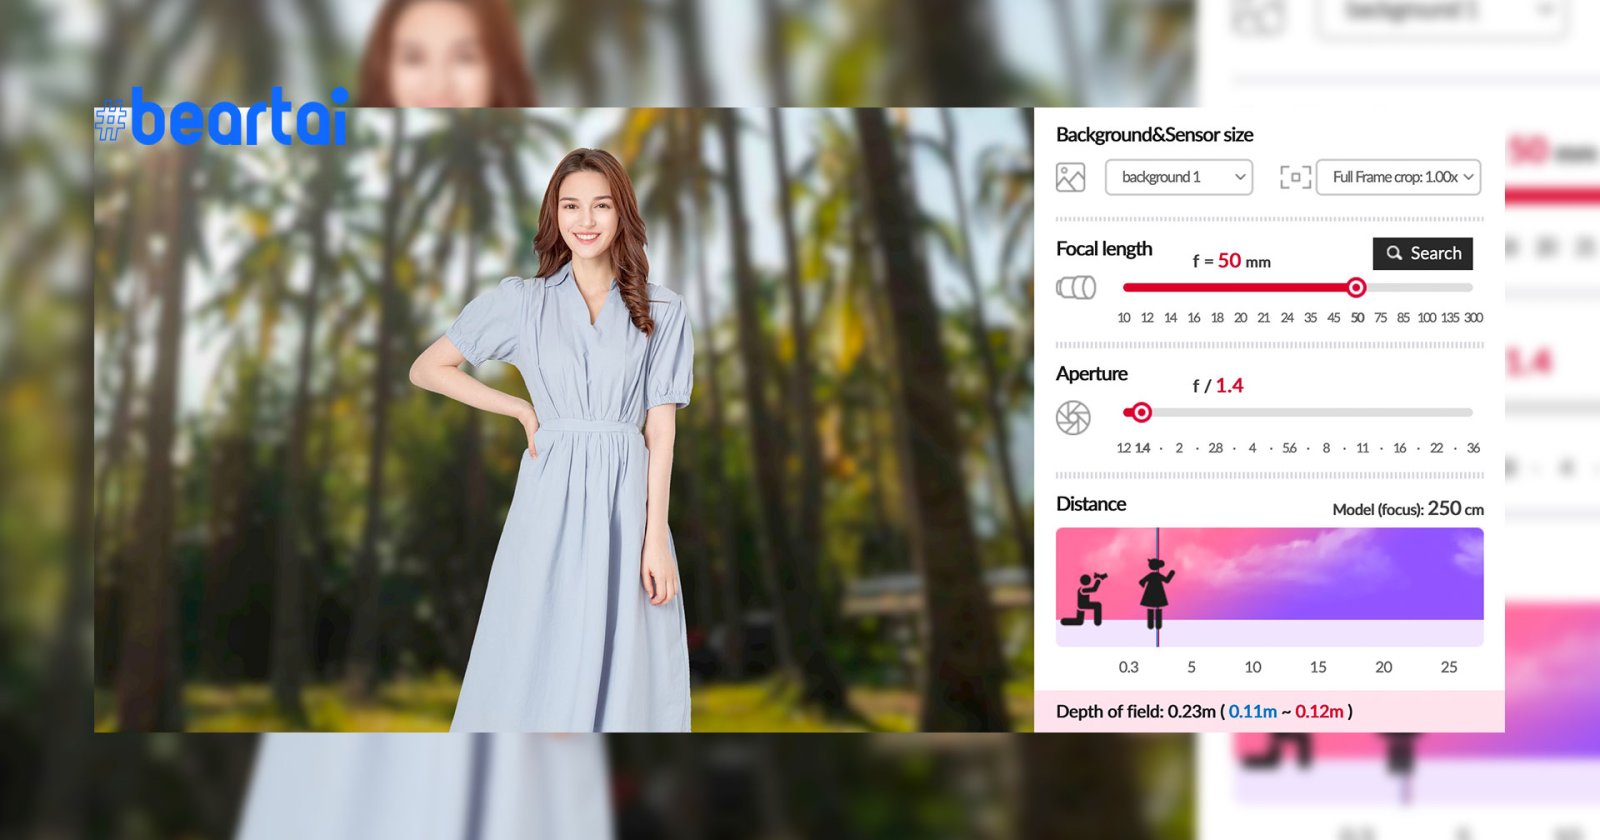The width and height of the screenshot is (1600, 840).
Task: Set aperture to 2 on scale
Action: point(1179,448)
